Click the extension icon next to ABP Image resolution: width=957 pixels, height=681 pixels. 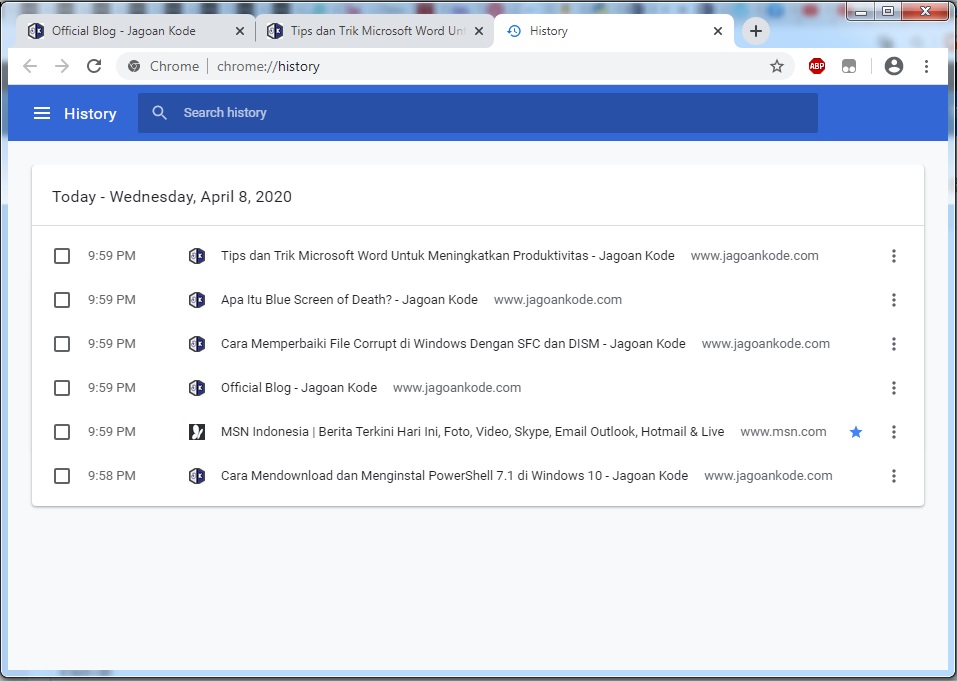click(849, 67)
